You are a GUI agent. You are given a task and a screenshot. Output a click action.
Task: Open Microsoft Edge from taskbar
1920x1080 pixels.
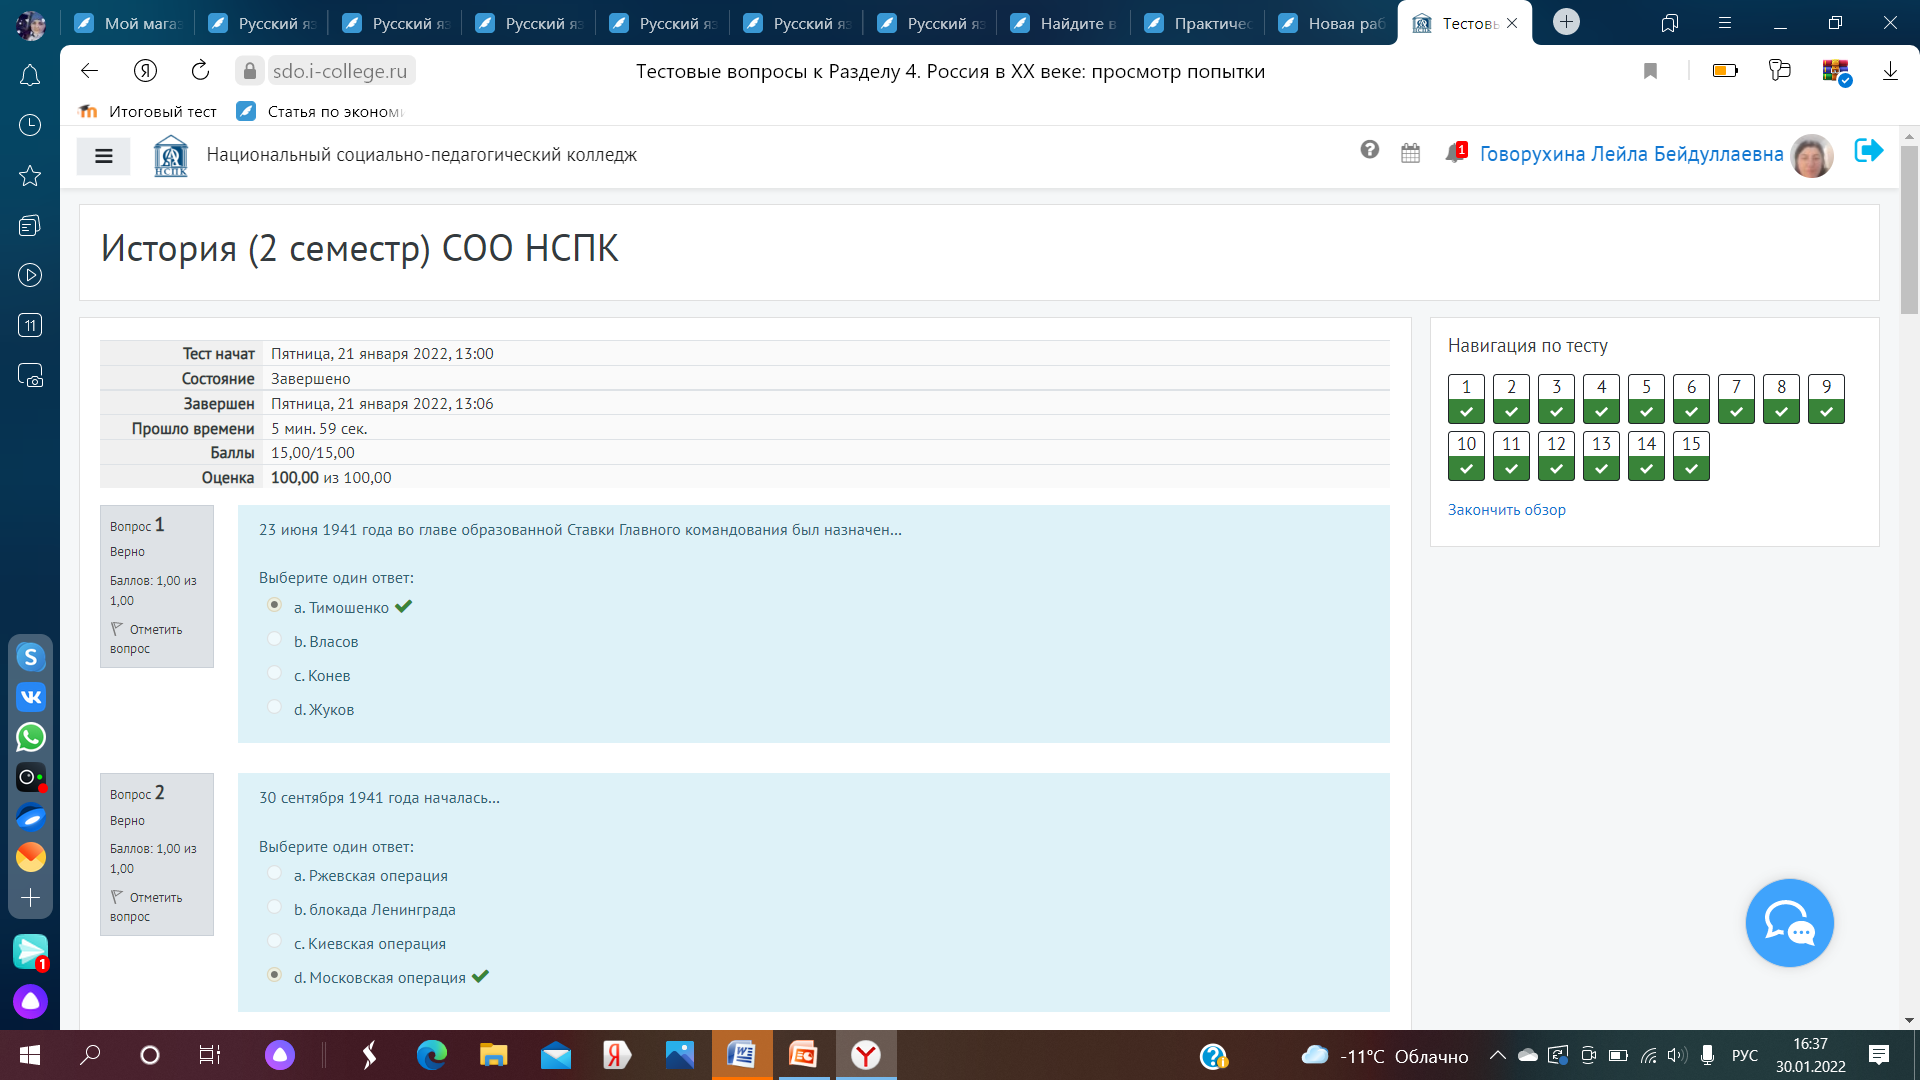431,1055
